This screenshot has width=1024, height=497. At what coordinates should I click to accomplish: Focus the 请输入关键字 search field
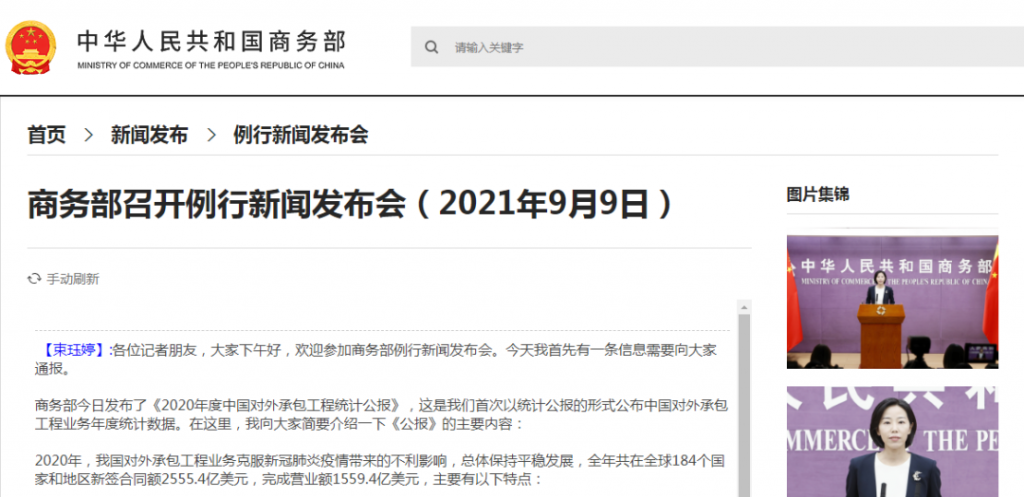click(x=717, y=46)
